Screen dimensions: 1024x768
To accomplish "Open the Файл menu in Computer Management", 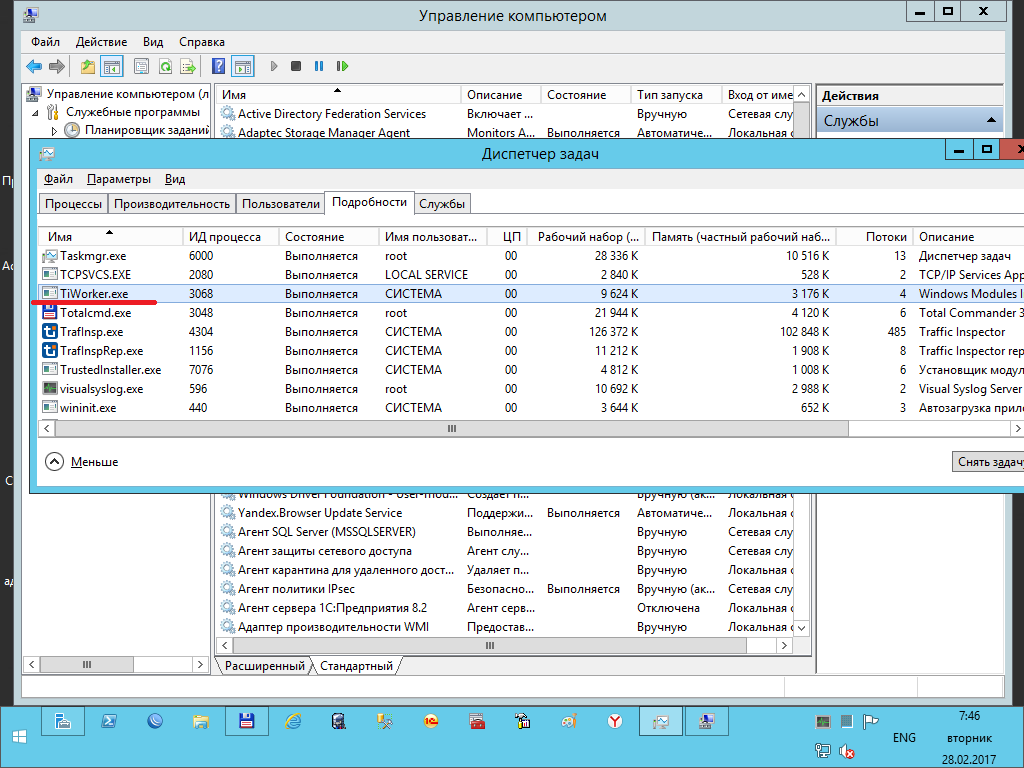I will (45, 42).
